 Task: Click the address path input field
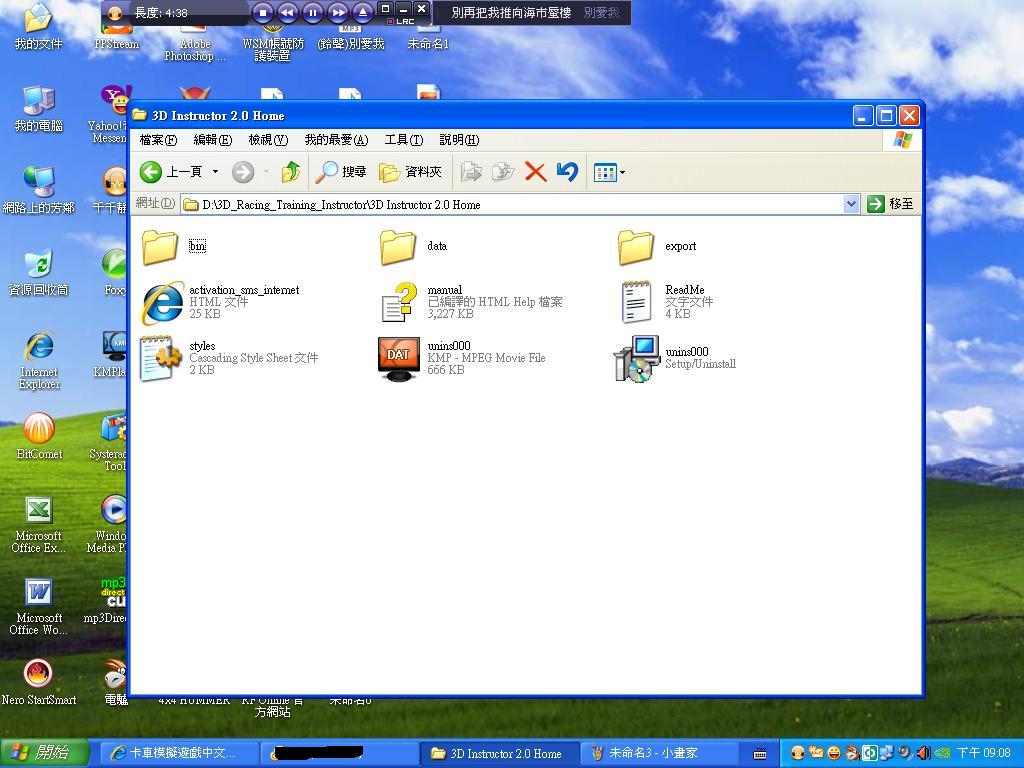[x=510, y=204]
